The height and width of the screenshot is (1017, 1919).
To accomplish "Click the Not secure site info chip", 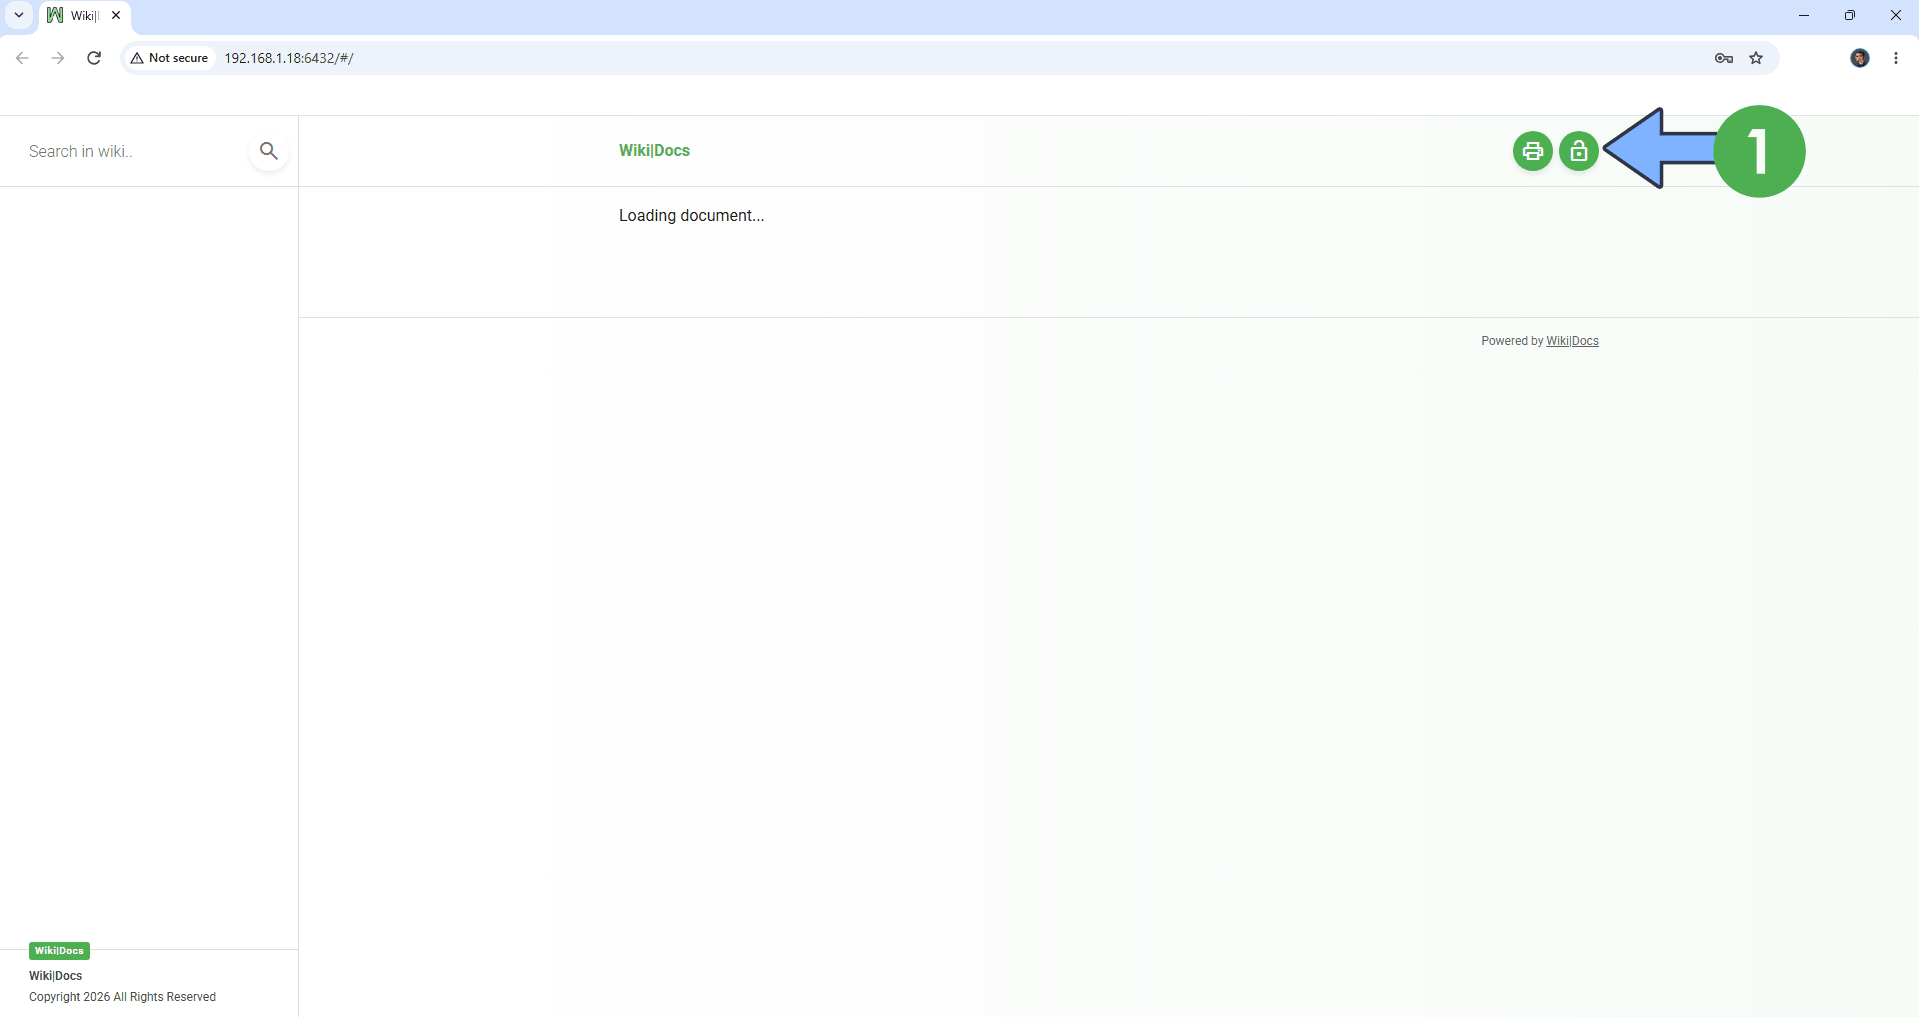I will [x=169, y=58].
